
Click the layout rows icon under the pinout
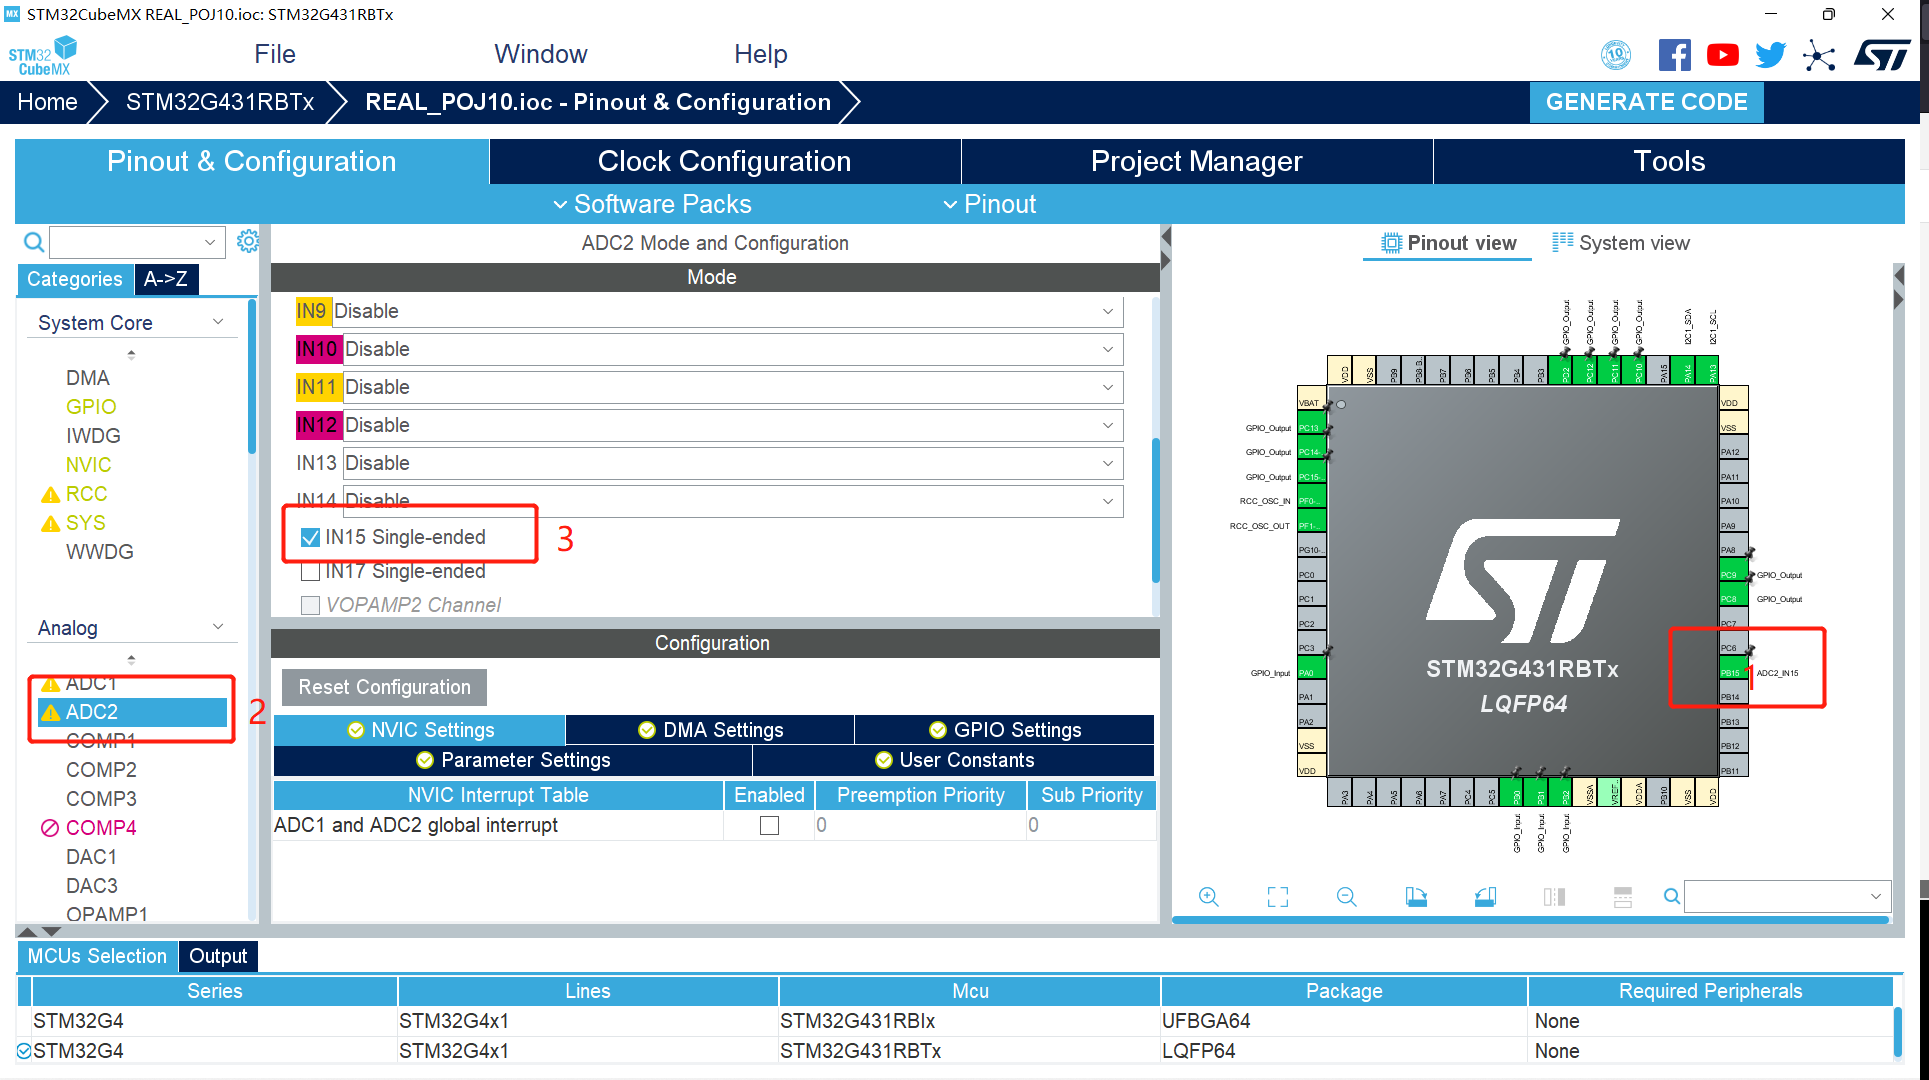coord(1623,897)
